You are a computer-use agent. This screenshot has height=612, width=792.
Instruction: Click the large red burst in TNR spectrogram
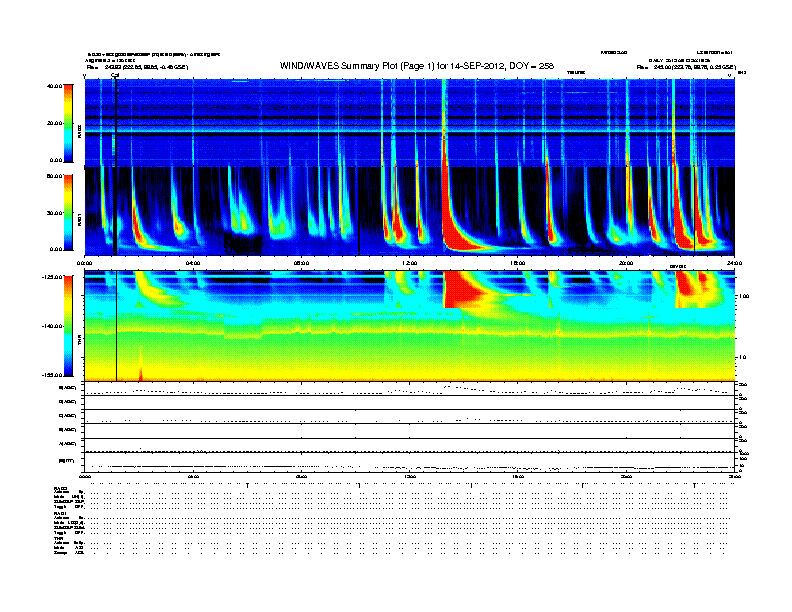pyautogui.click(x=462, y=289)
